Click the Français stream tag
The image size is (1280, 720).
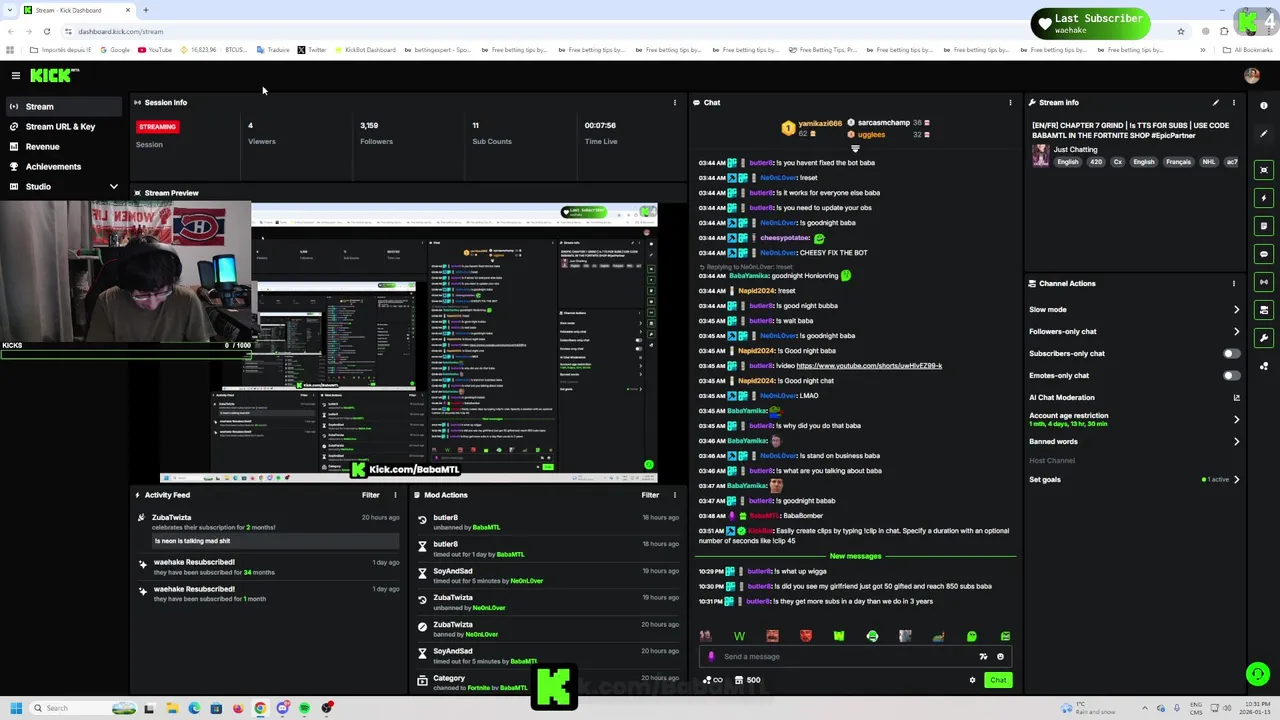[x=1178, y=162]
